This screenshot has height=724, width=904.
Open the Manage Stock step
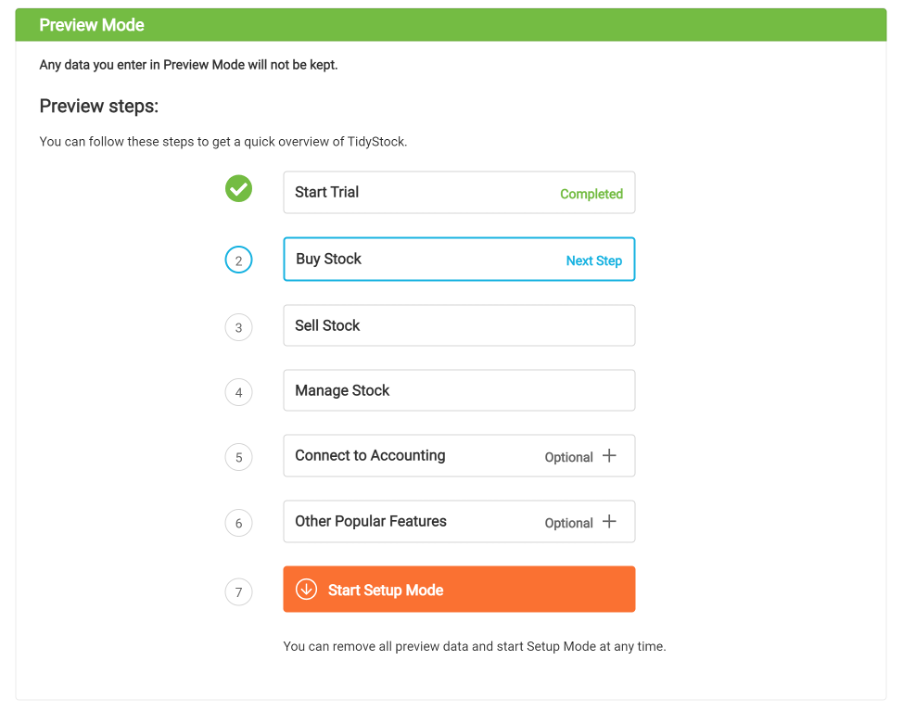coord(459,390)
